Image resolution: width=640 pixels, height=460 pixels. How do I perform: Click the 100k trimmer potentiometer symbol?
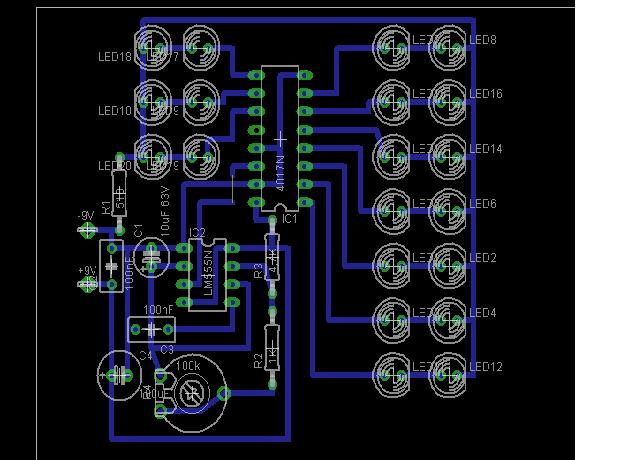click(x=193, y=393)
